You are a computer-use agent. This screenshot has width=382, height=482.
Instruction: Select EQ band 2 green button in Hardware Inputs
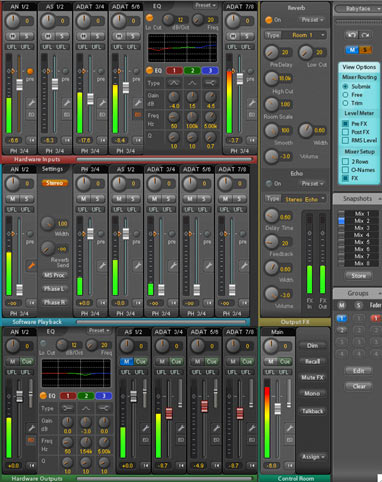click(192, 70)
